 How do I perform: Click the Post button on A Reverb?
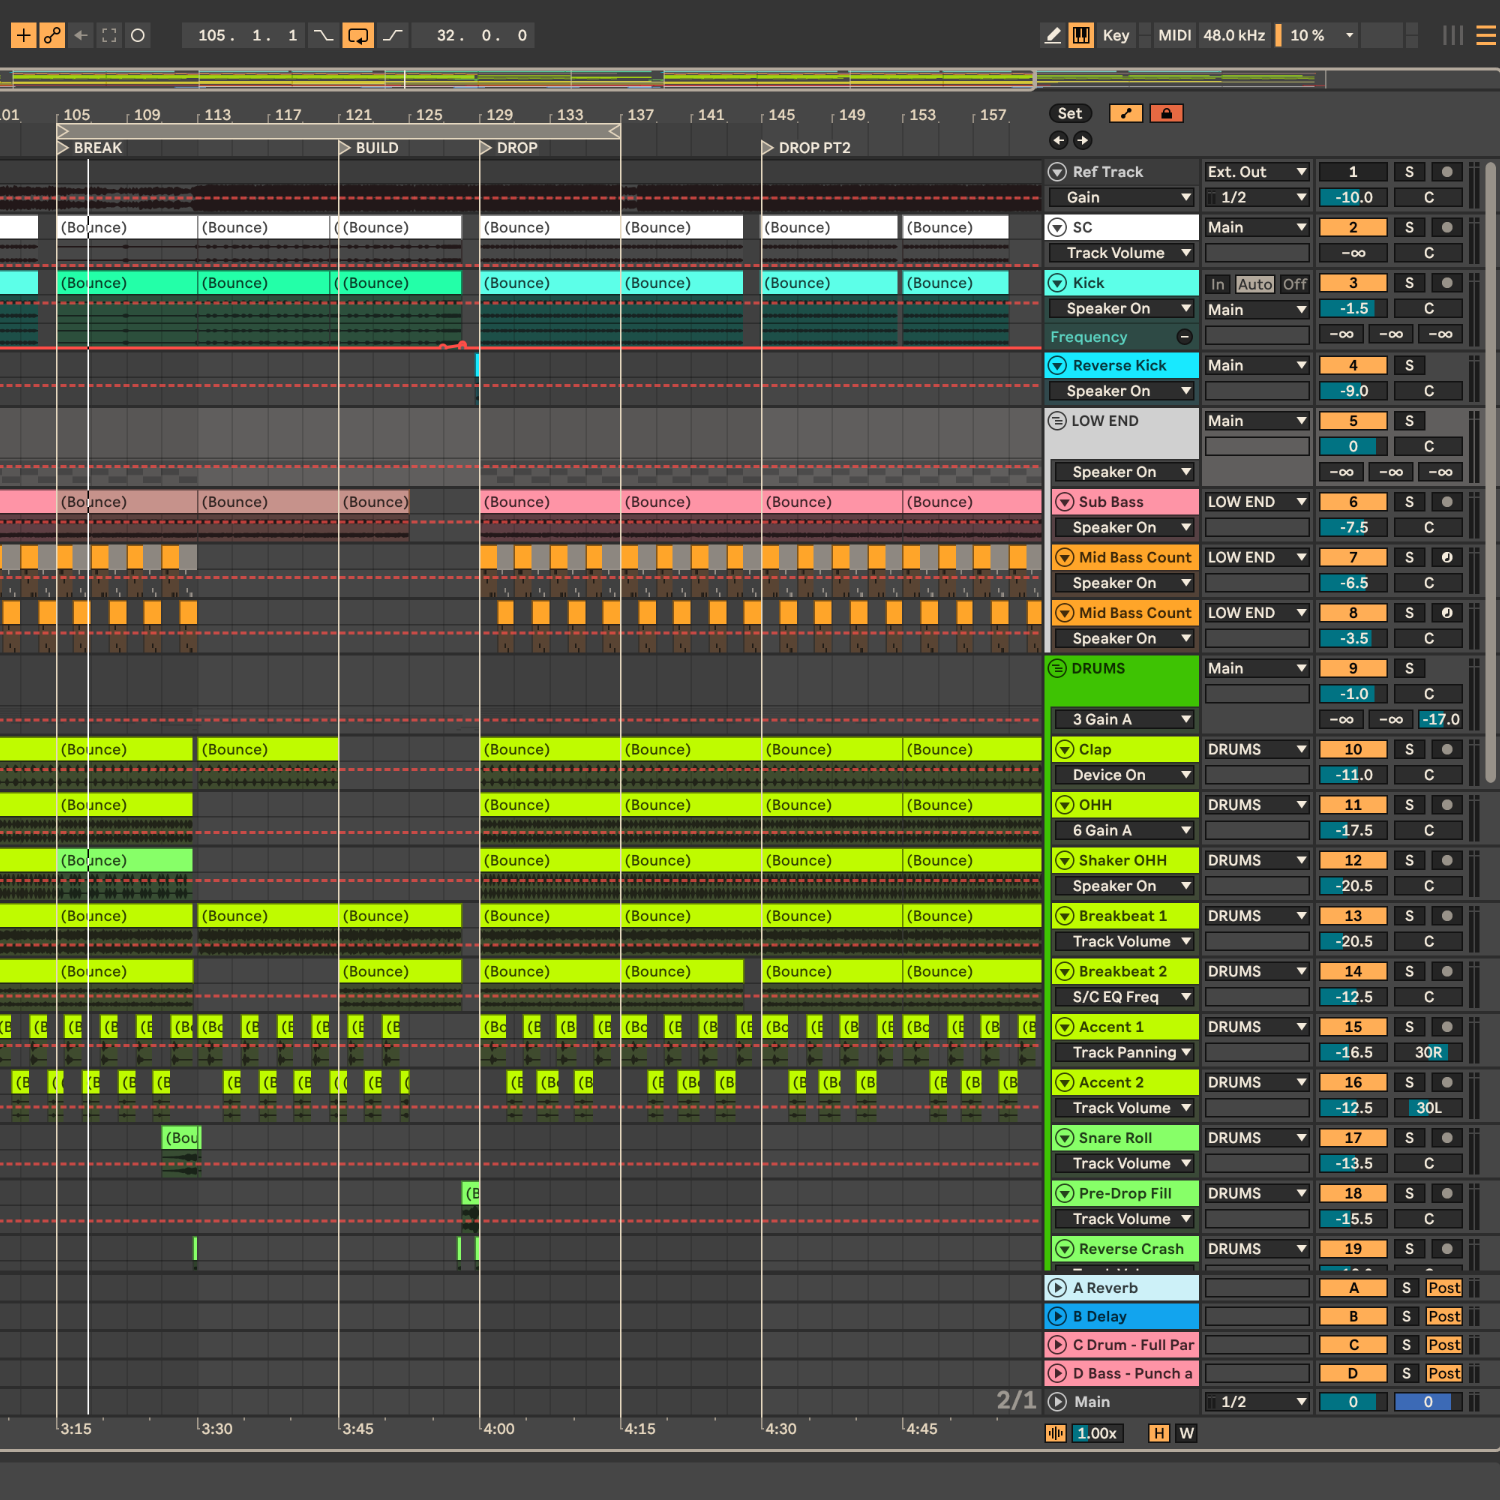coord(1443,1288)
